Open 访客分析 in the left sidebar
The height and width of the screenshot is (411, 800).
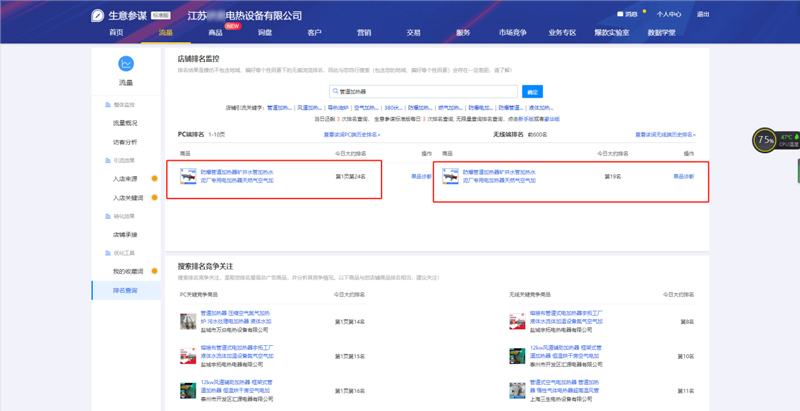125,142
